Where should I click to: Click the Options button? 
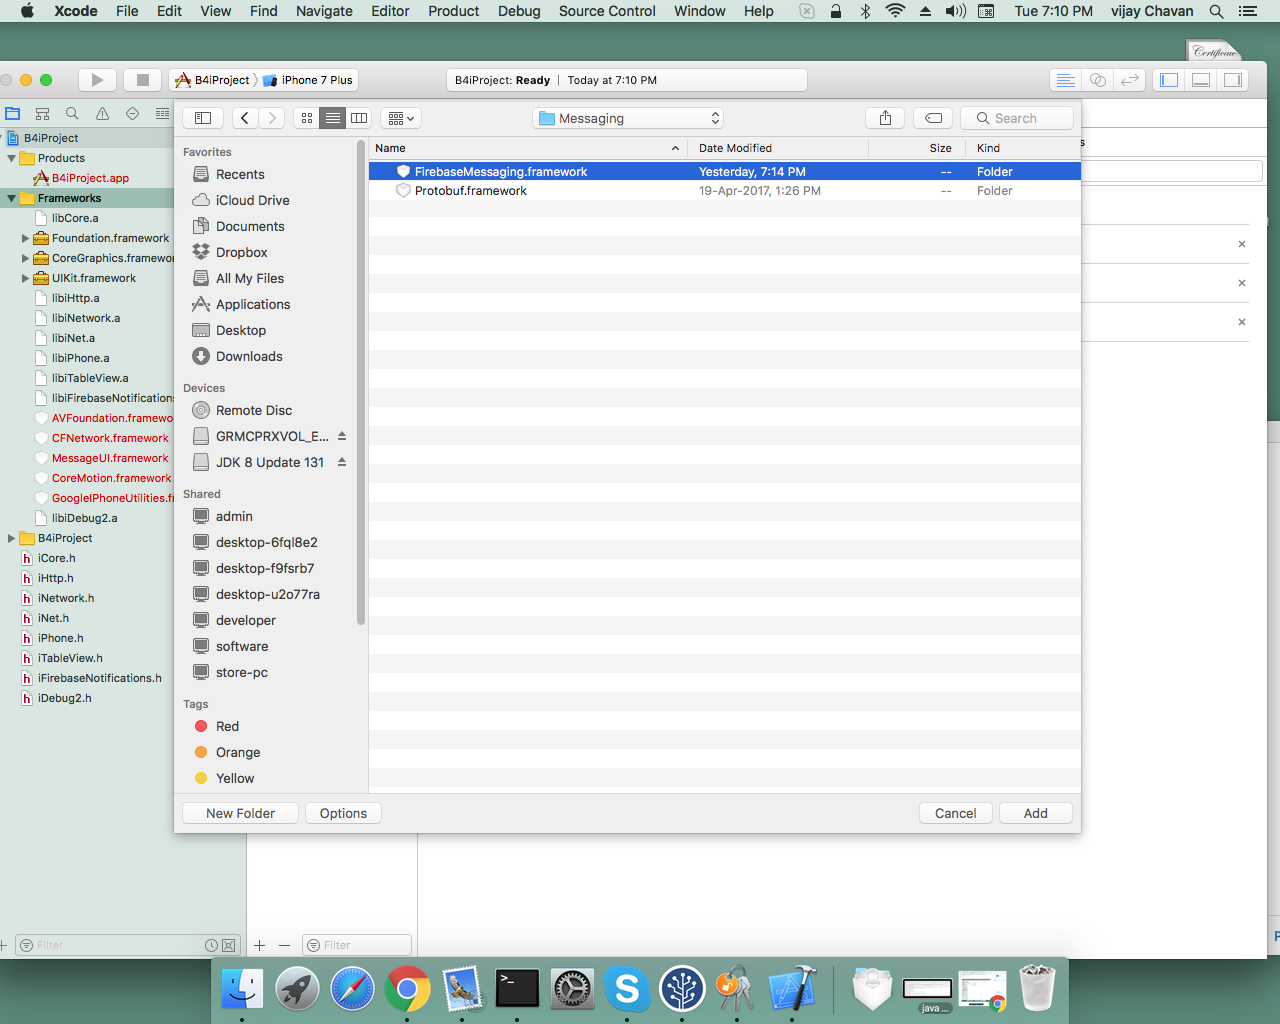tap(343, 813)
